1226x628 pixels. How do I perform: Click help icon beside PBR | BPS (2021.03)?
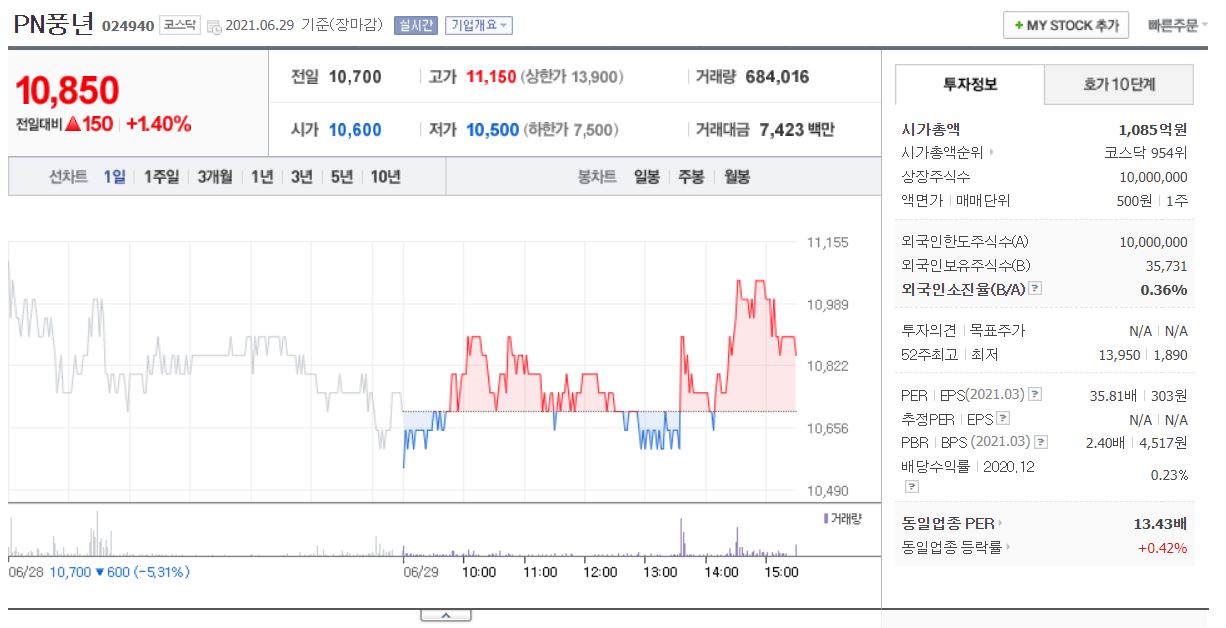click(1042, 442)
